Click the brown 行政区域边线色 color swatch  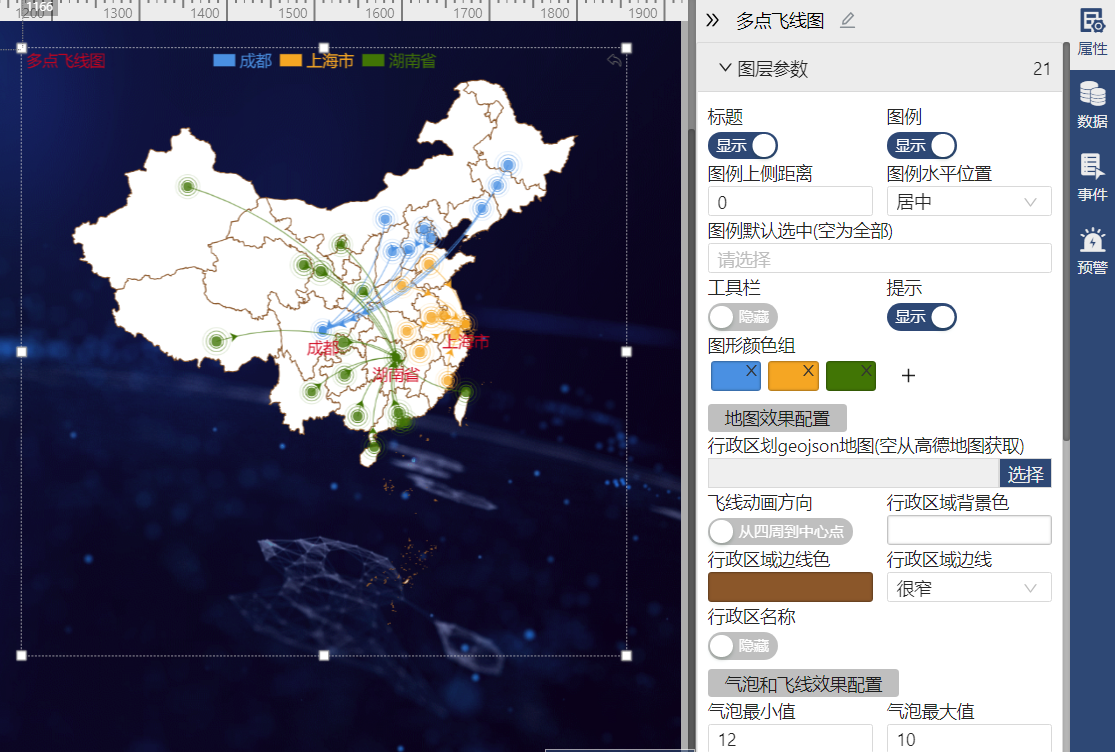click(x=790, y=587)
